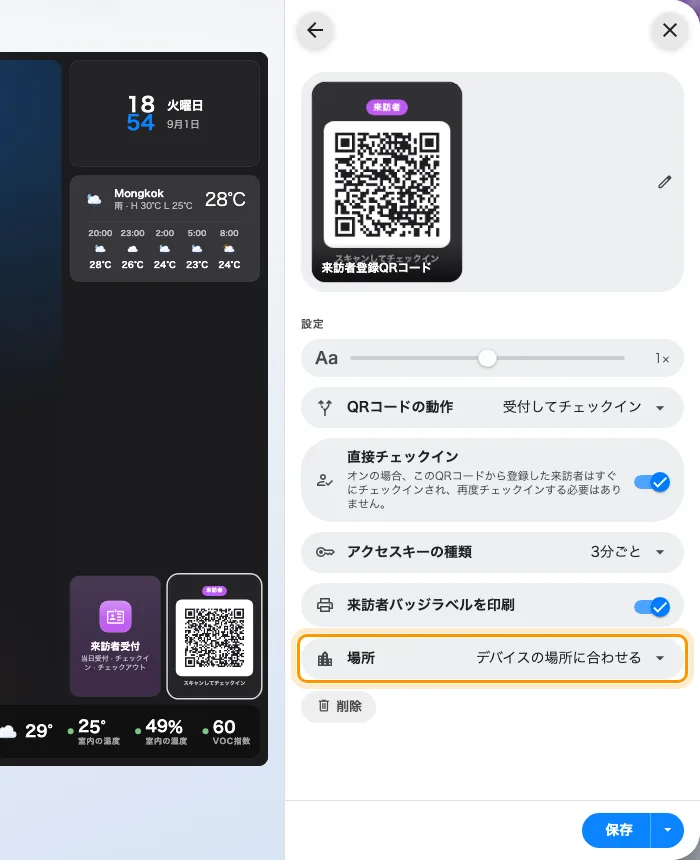This screenshot has height=860, width=700.
Task: Click the 保存 save button
Action: pos(617,830)
